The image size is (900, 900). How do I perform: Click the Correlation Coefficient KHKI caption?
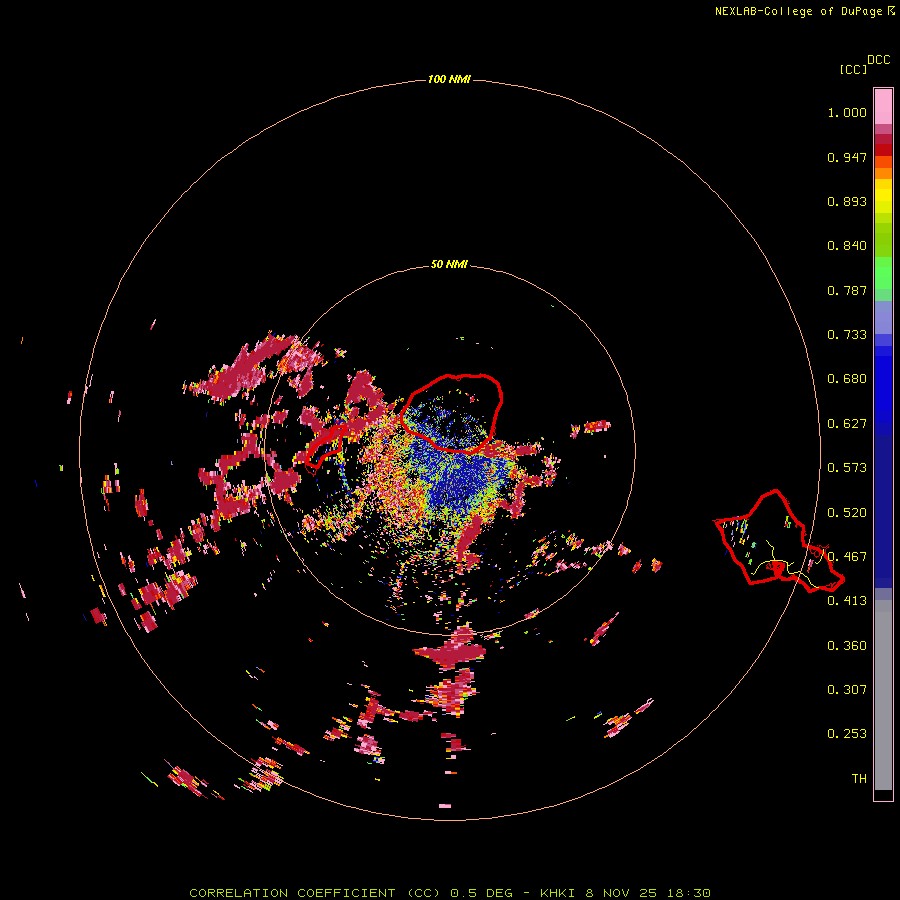(x=450, y=893)
